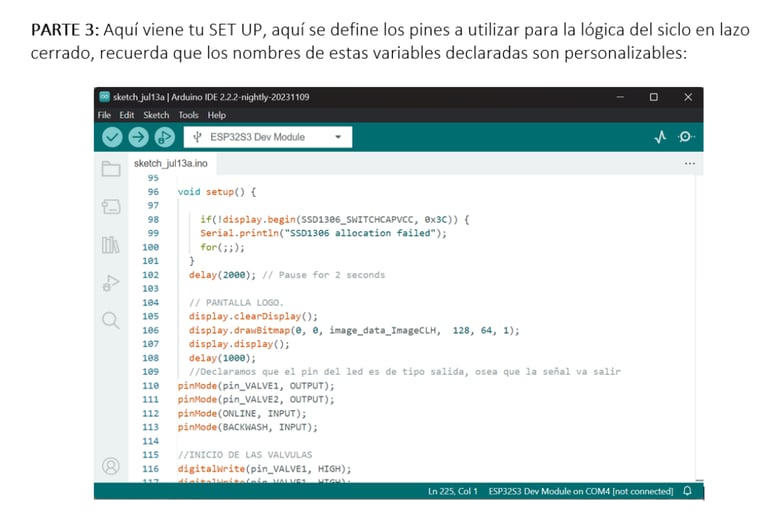Image resolution: width=768 pixels, height=513 pixels.
Task: Click the INICIO DE LAS VALVULAS comment
Action: (245, 455)
